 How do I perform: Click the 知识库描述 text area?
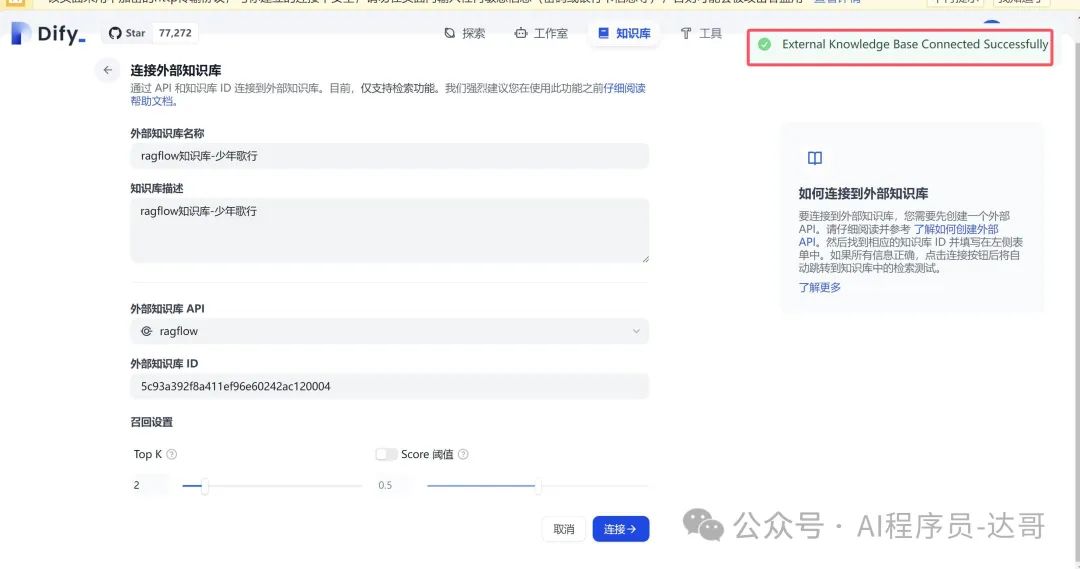(x=389, y=230)
